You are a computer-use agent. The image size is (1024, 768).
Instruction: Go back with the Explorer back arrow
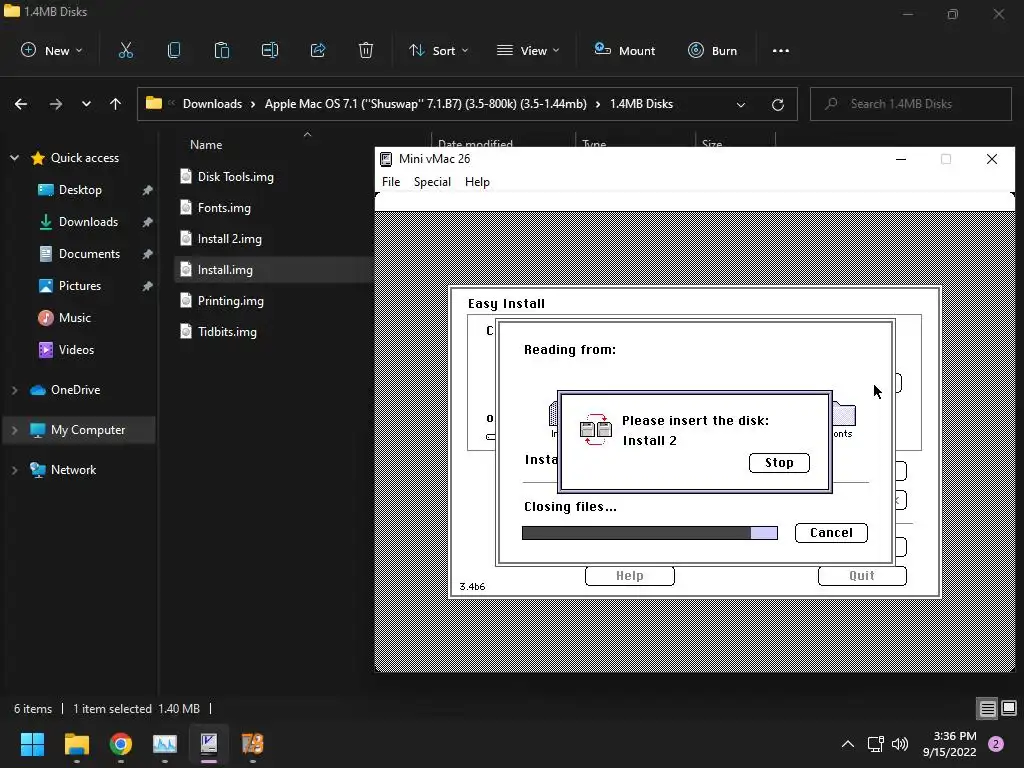coord(21,104)
